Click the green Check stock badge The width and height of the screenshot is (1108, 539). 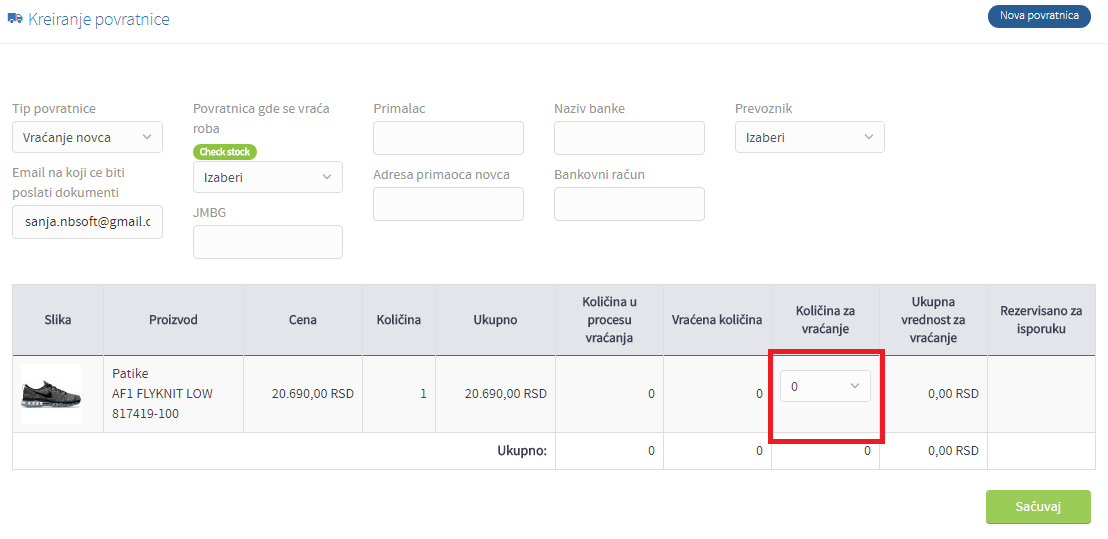click(x=225, y=152)
